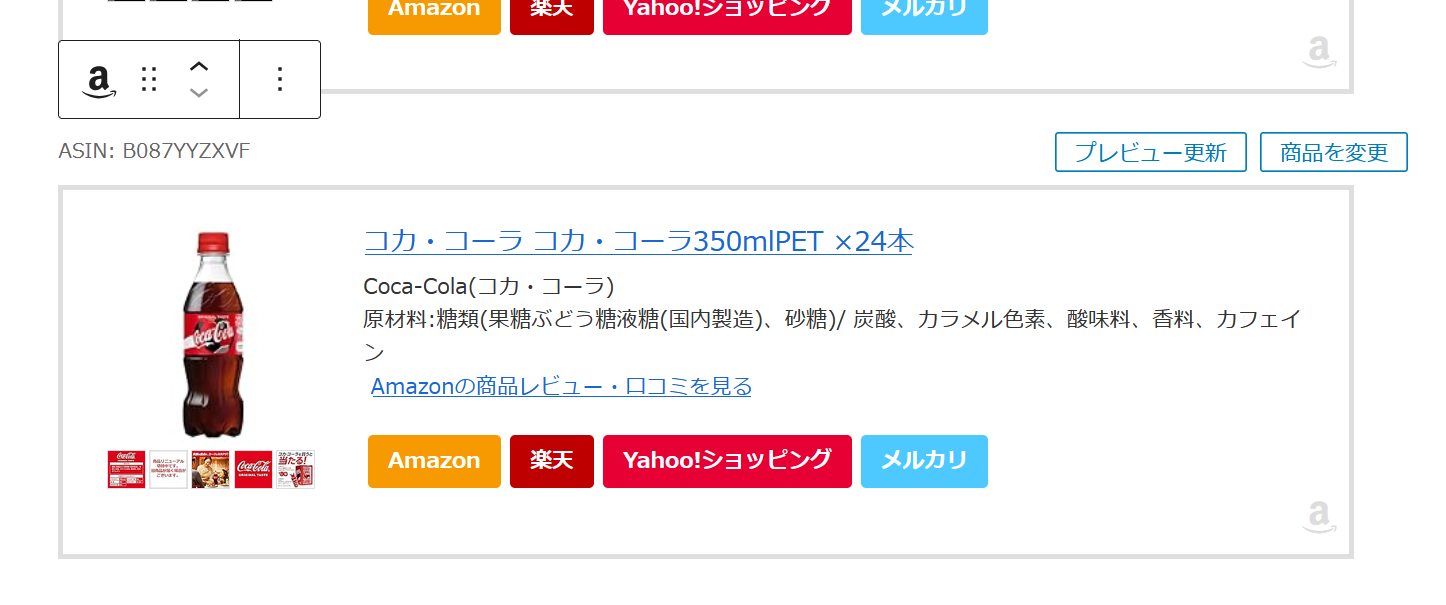
Task: Click the block drag handle icon
Action: point(149,80)
